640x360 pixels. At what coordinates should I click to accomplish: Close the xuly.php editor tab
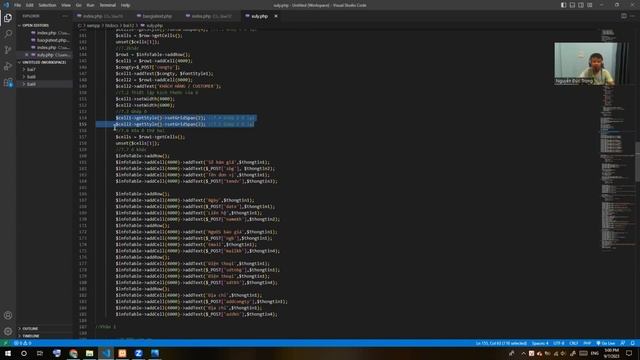click(x=276, y=16)
